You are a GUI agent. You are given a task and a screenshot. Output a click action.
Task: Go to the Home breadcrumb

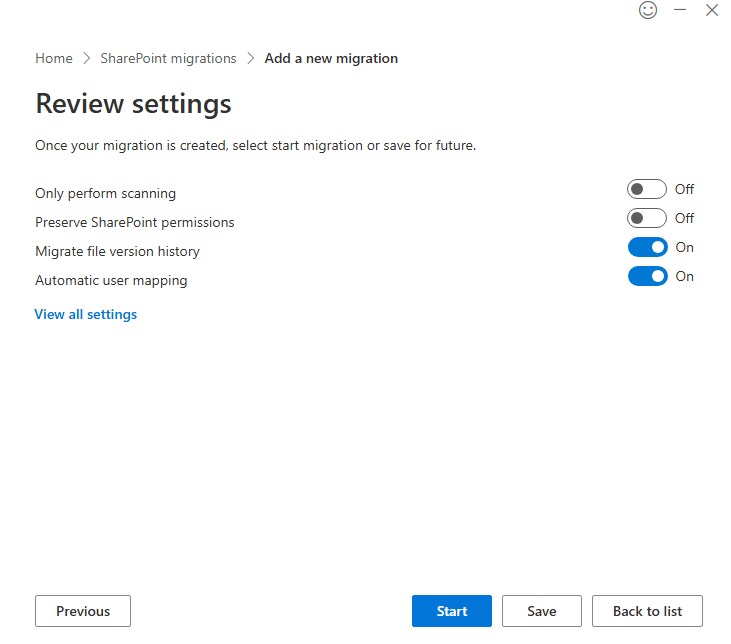(54, 59)
